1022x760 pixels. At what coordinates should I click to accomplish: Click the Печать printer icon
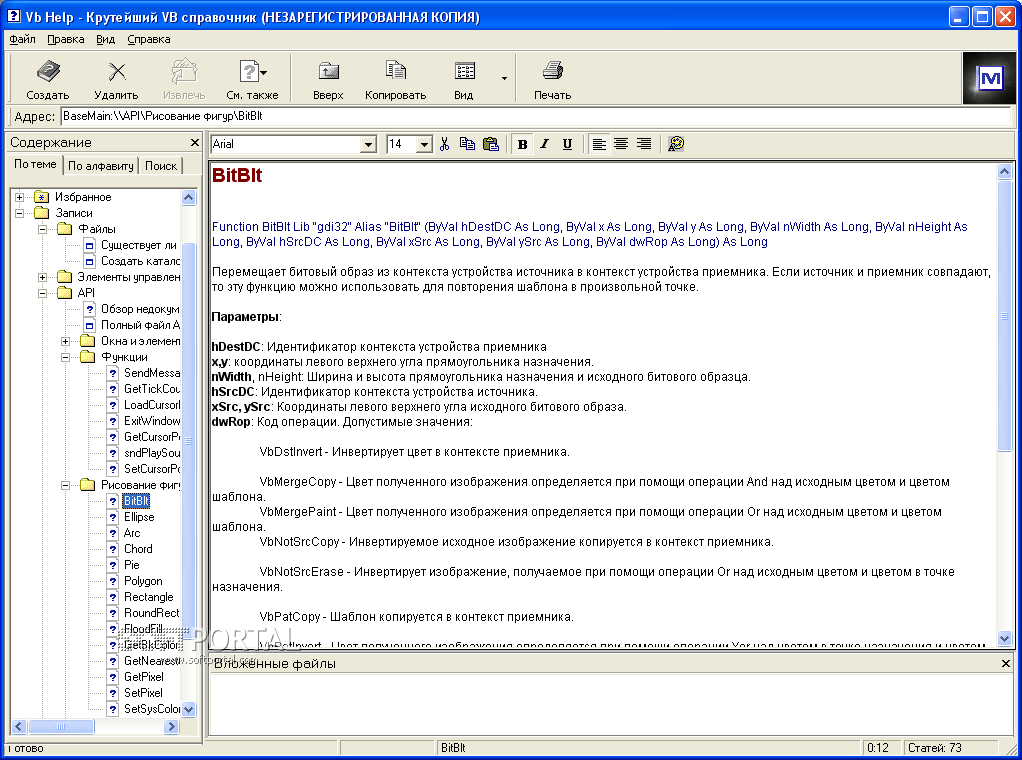pyautogui.click(x=553, y=70)
